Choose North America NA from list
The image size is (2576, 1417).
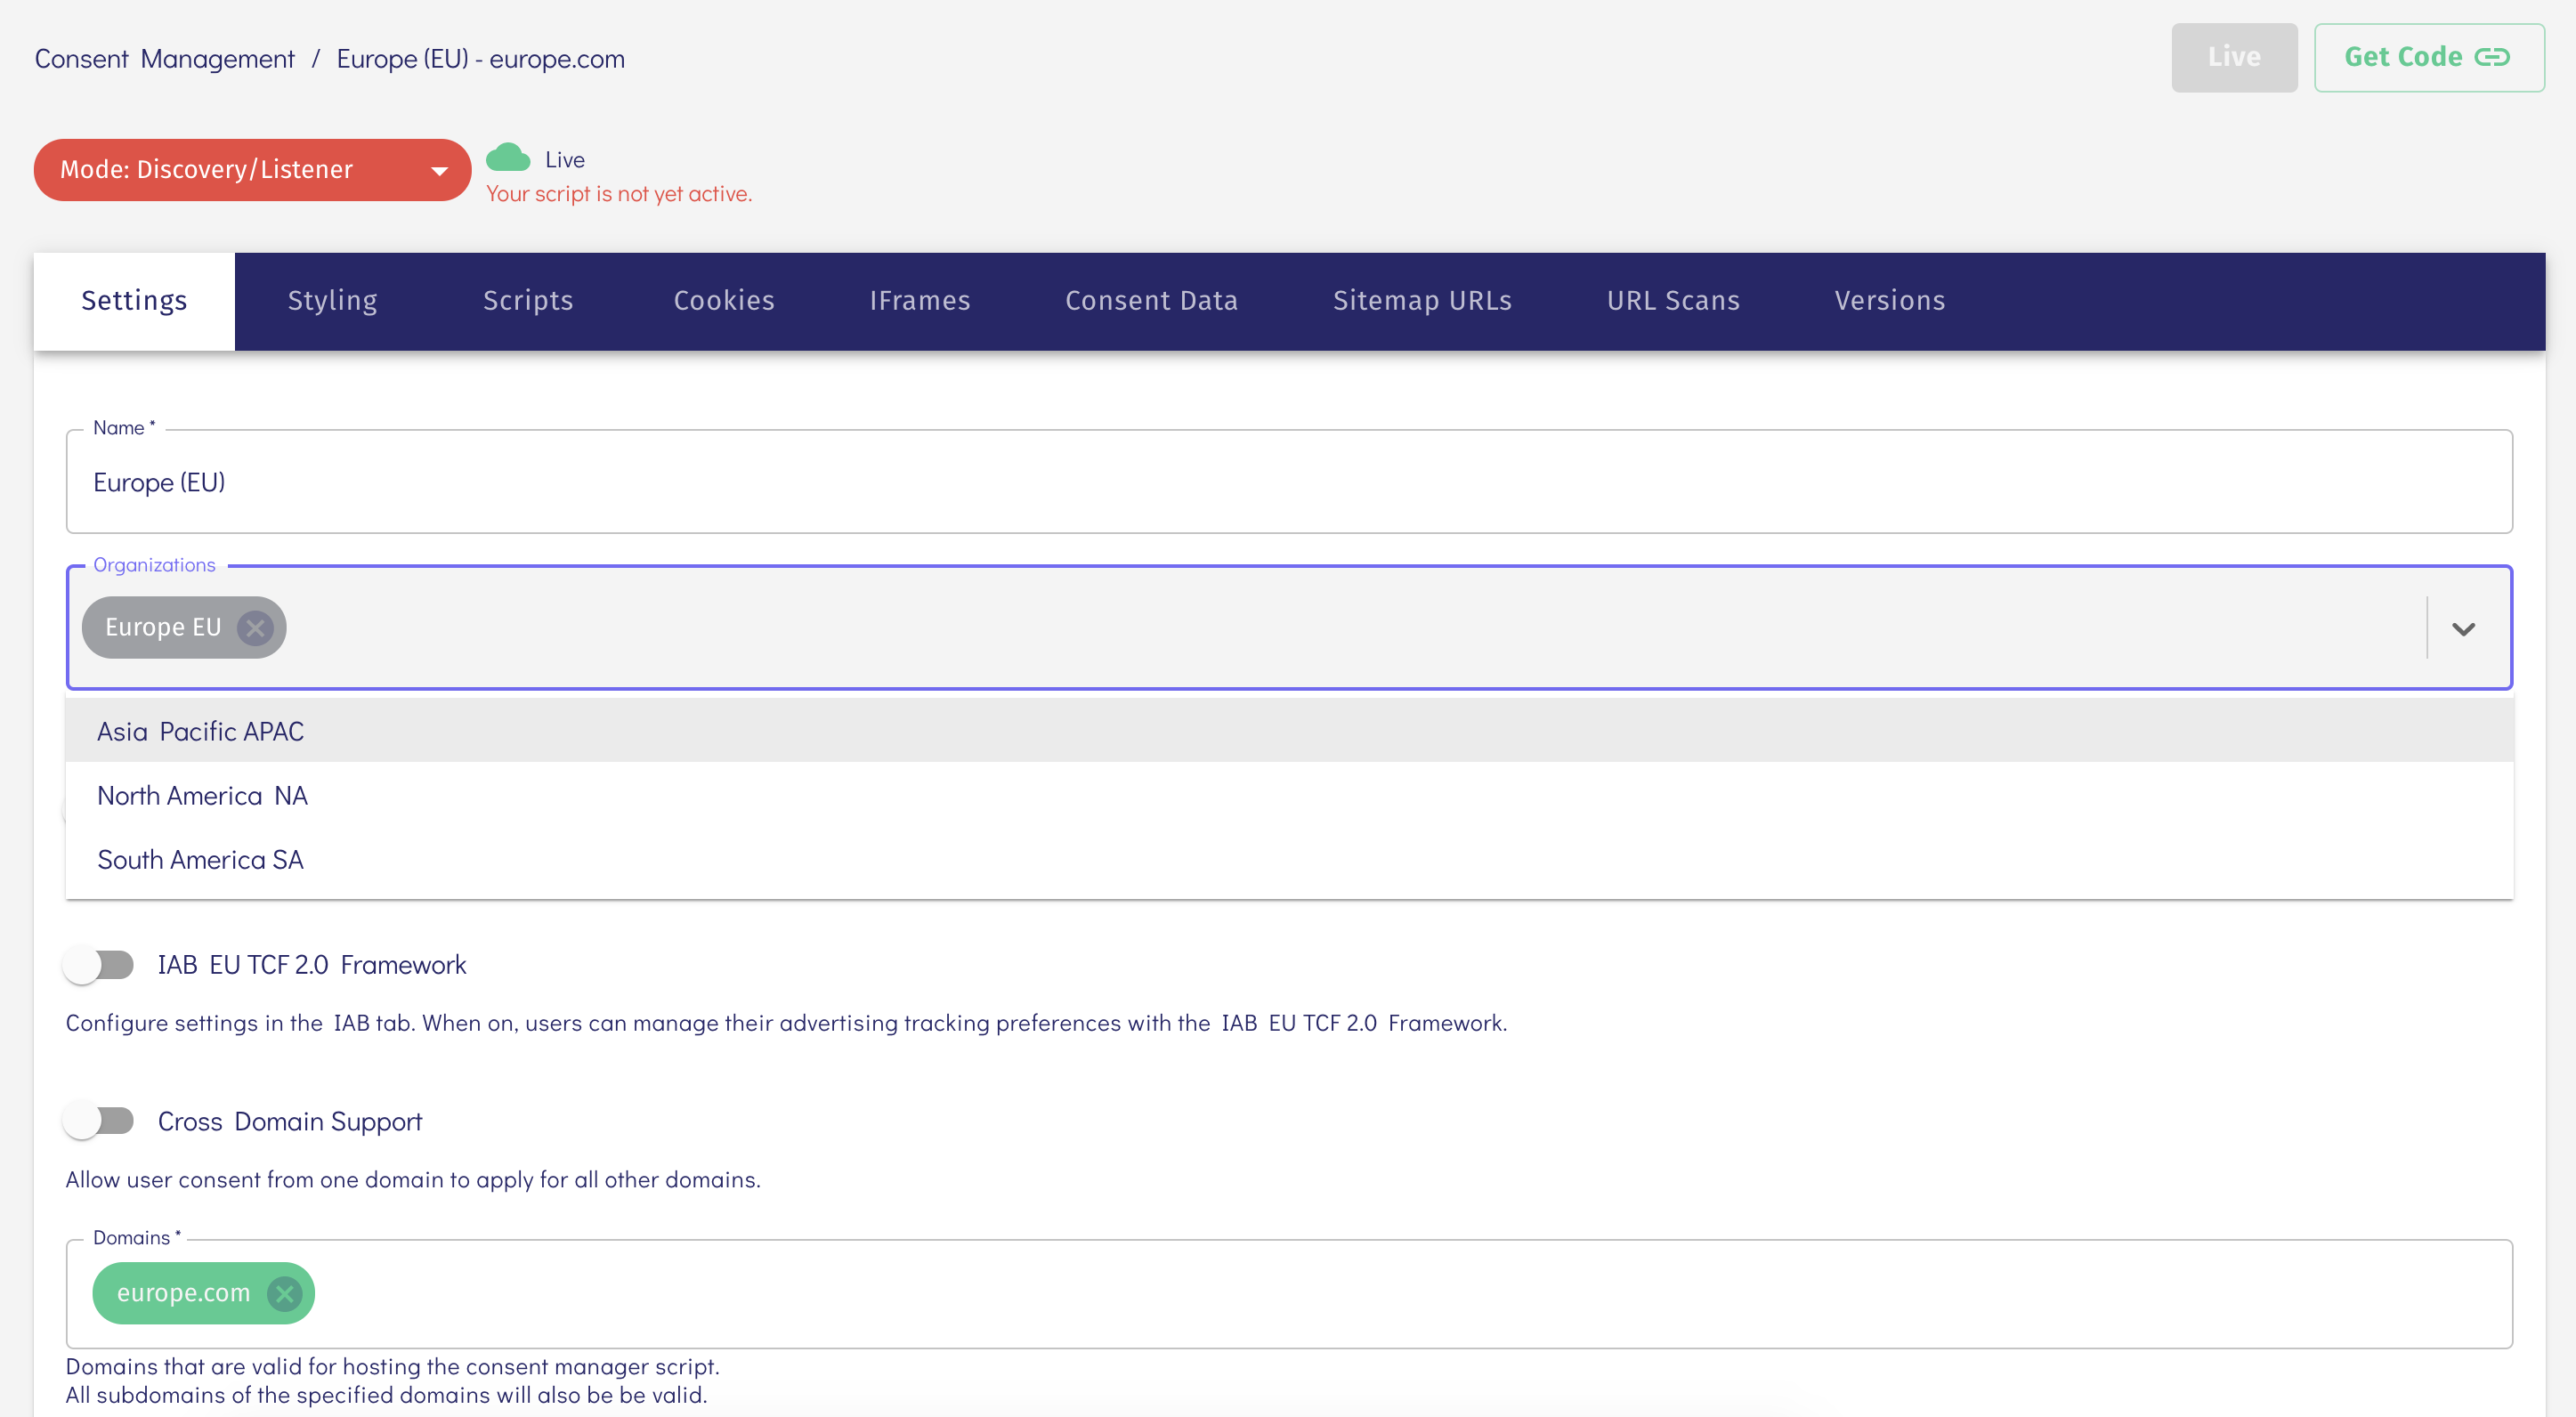tap(203, 795)
